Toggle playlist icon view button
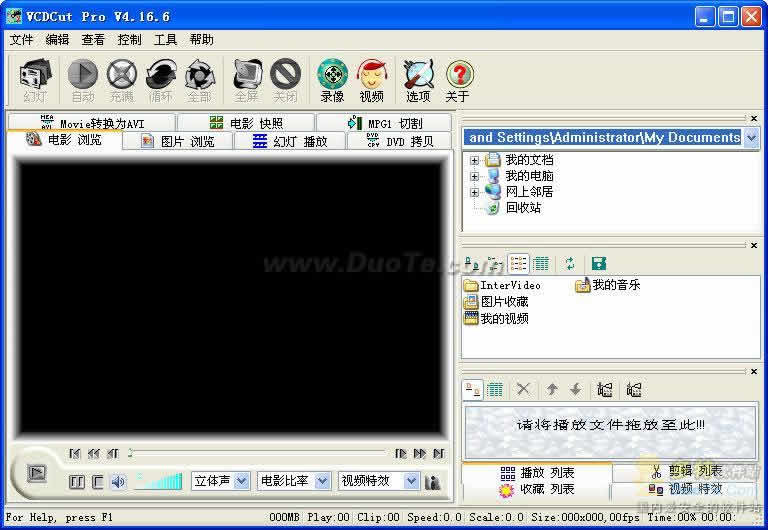The height and width of the screenshot is (530, 768). click(473, 390)
